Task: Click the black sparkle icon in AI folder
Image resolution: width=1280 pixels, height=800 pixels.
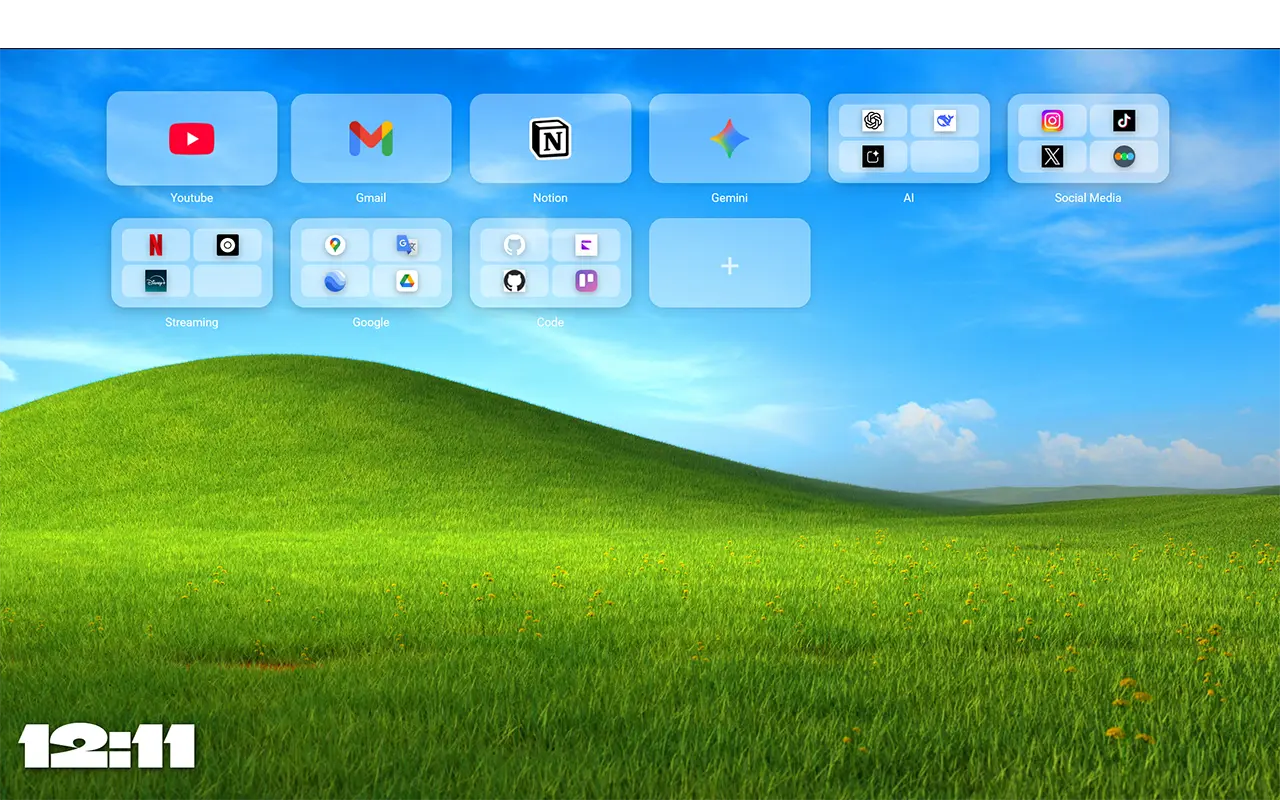Action: tap(873, 156)
